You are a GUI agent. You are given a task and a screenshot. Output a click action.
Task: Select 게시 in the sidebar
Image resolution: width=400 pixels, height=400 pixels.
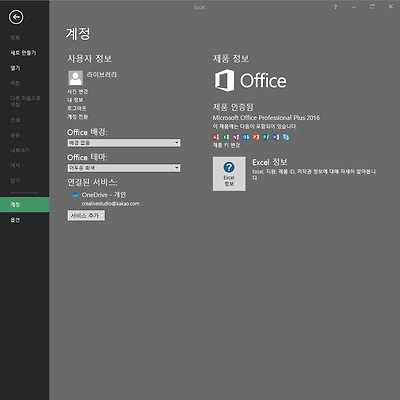pyautogui.click(x=15, y=165)
